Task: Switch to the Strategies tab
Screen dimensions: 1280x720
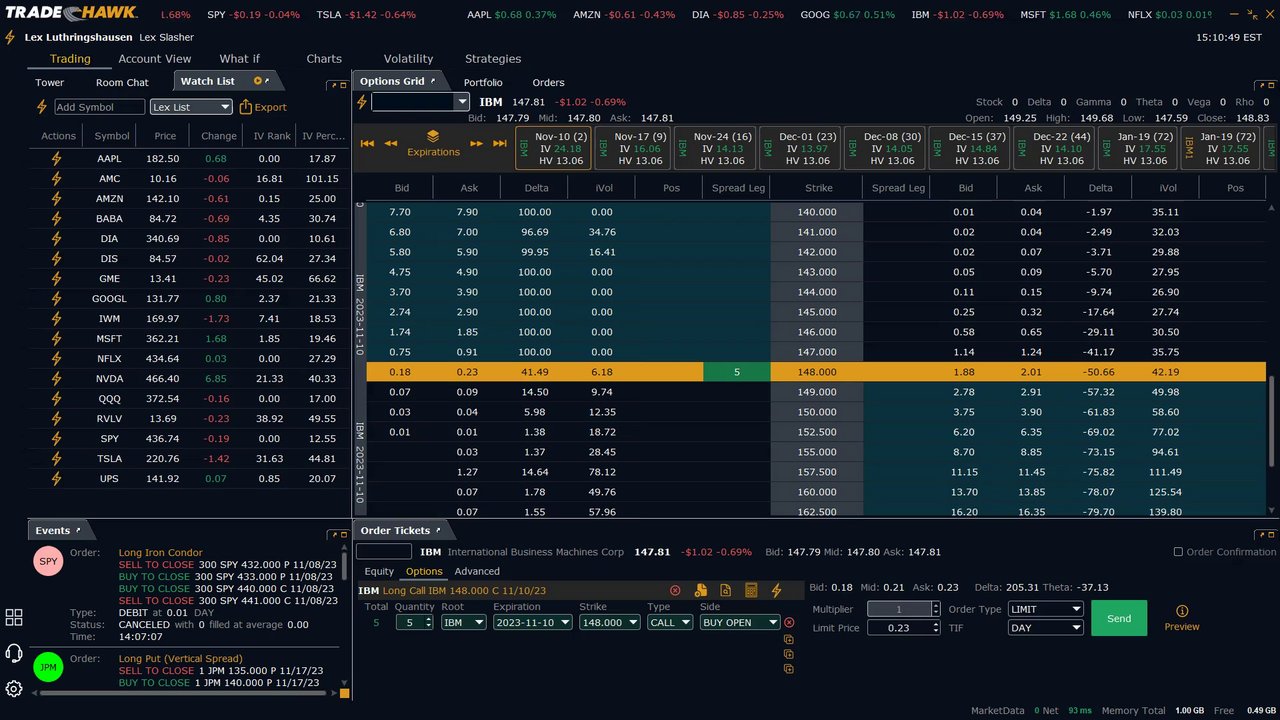Action: (493, 59)
